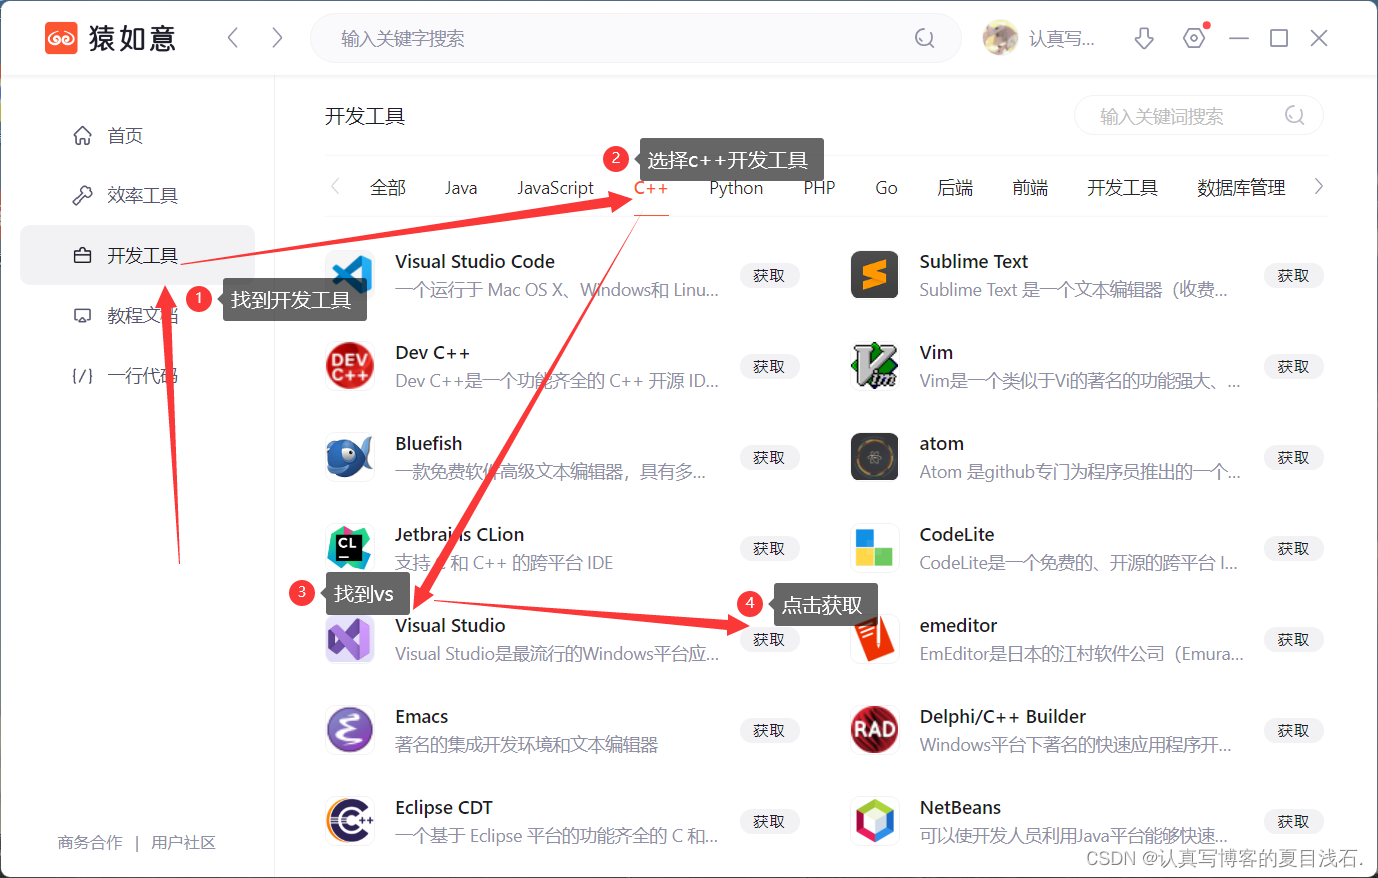Open the 商务合作 link

pos(90,843)
